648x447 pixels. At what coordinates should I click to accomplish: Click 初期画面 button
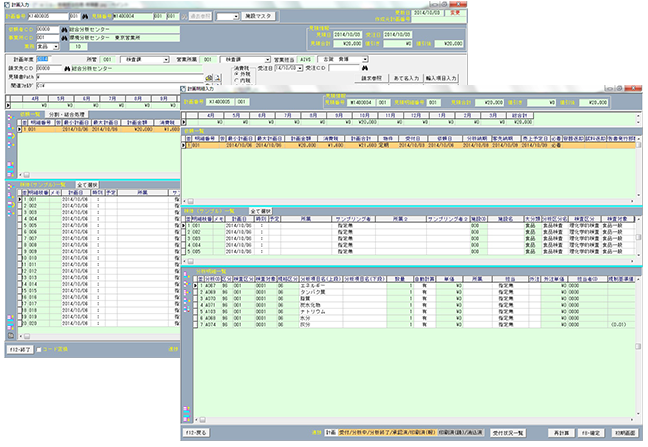(x=624, y=433)
